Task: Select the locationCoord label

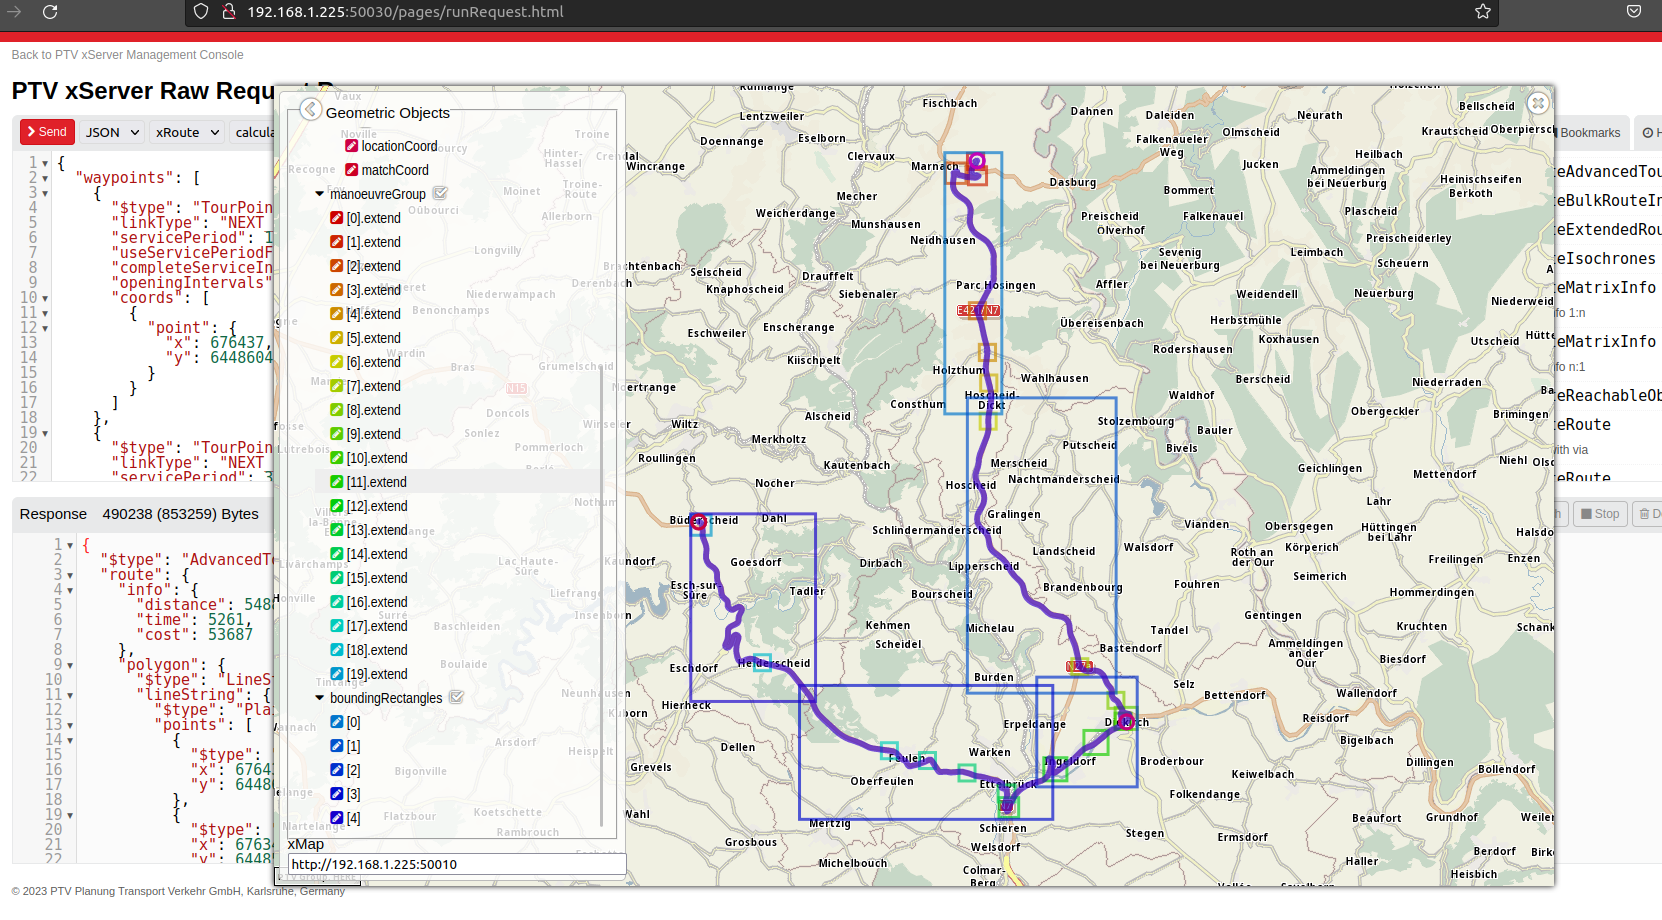Action: tap(400, 146)
